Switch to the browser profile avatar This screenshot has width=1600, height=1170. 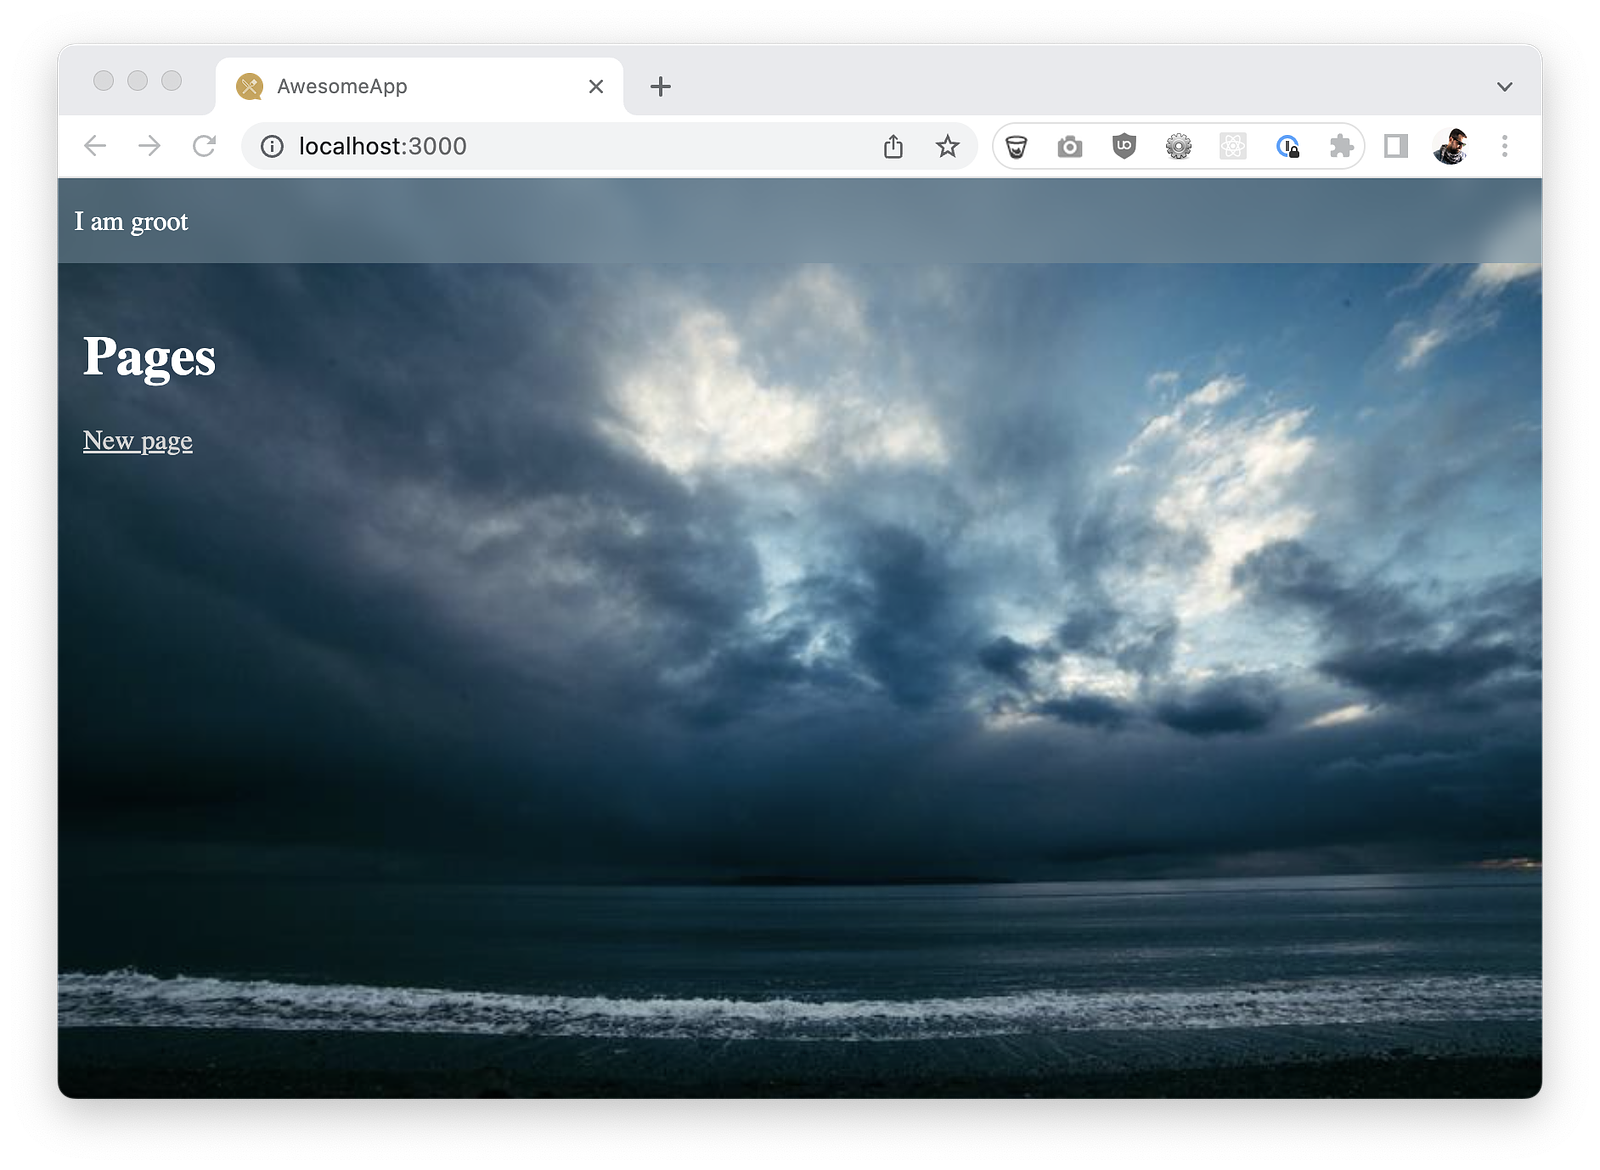tap(1451, 146)
